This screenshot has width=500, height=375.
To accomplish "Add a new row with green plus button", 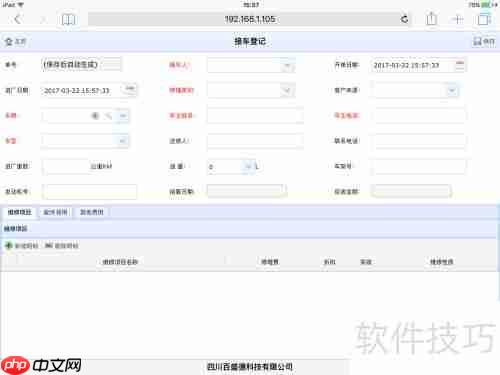I will point(22,246).
